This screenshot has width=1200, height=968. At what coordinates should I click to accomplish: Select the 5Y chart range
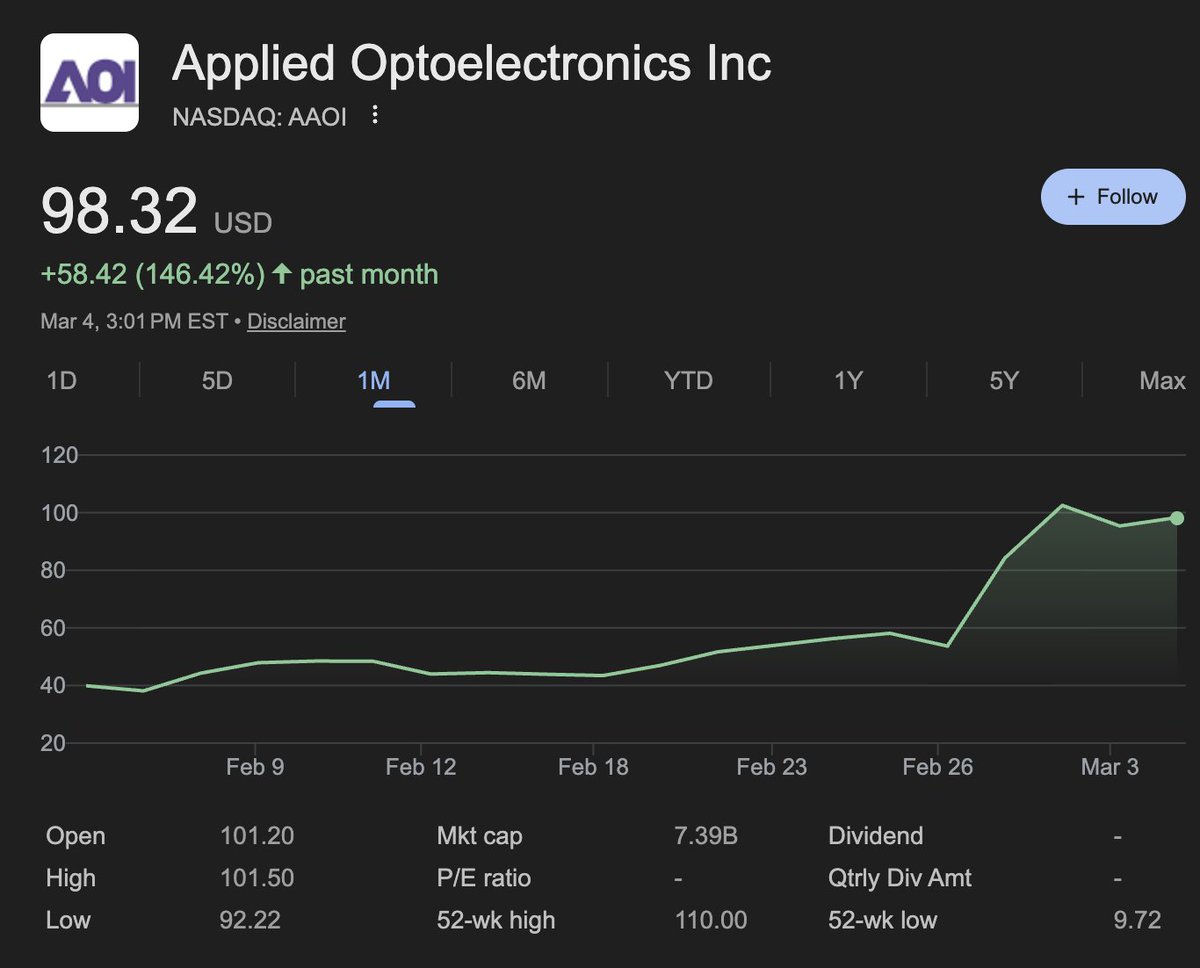click(1003, 381)
